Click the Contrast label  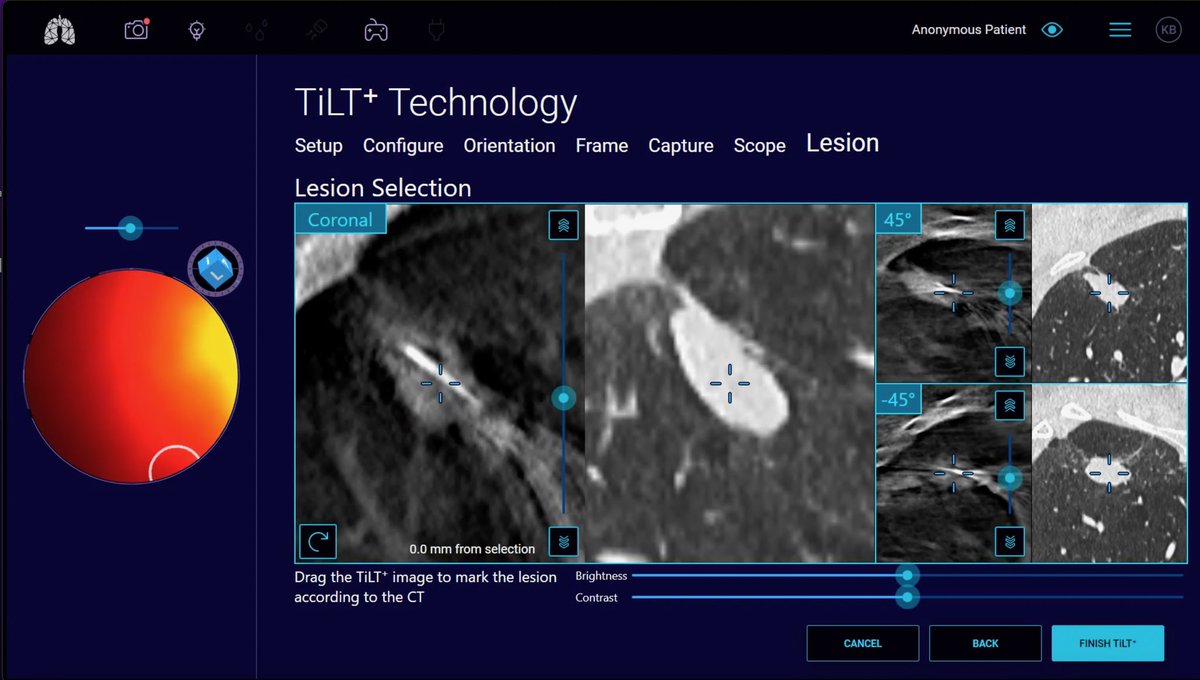tap(597, 598)
